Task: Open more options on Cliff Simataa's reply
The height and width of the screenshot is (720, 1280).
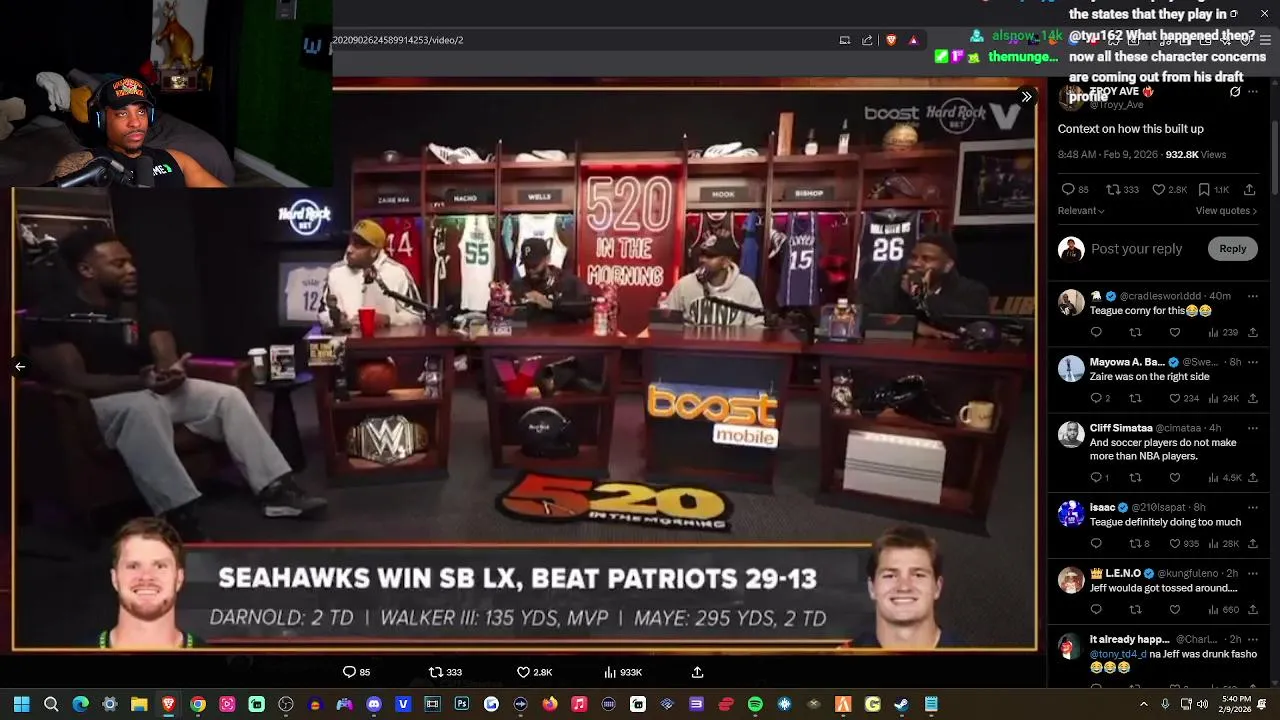Action: pyautogui.click(x=1253, y=428)
